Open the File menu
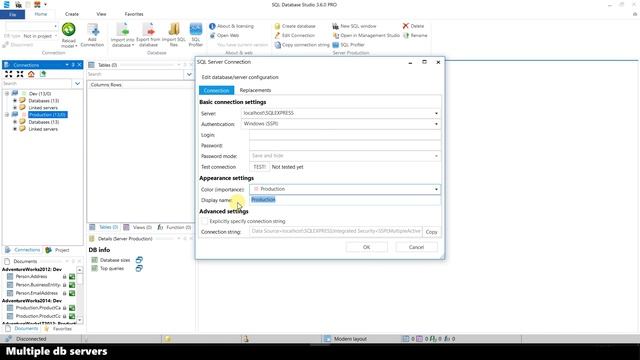The image size is (640, 360). [13, 14]
